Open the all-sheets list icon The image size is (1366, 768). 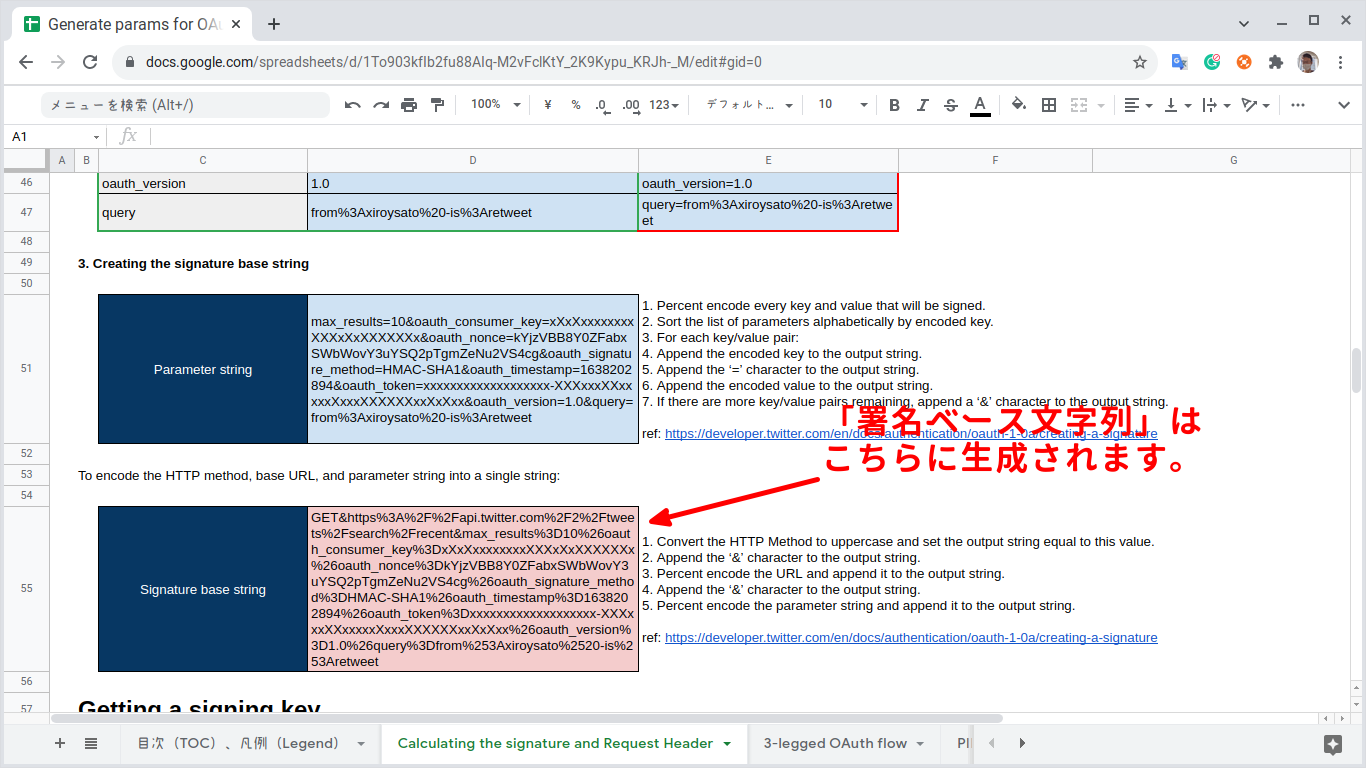[91, 743]
